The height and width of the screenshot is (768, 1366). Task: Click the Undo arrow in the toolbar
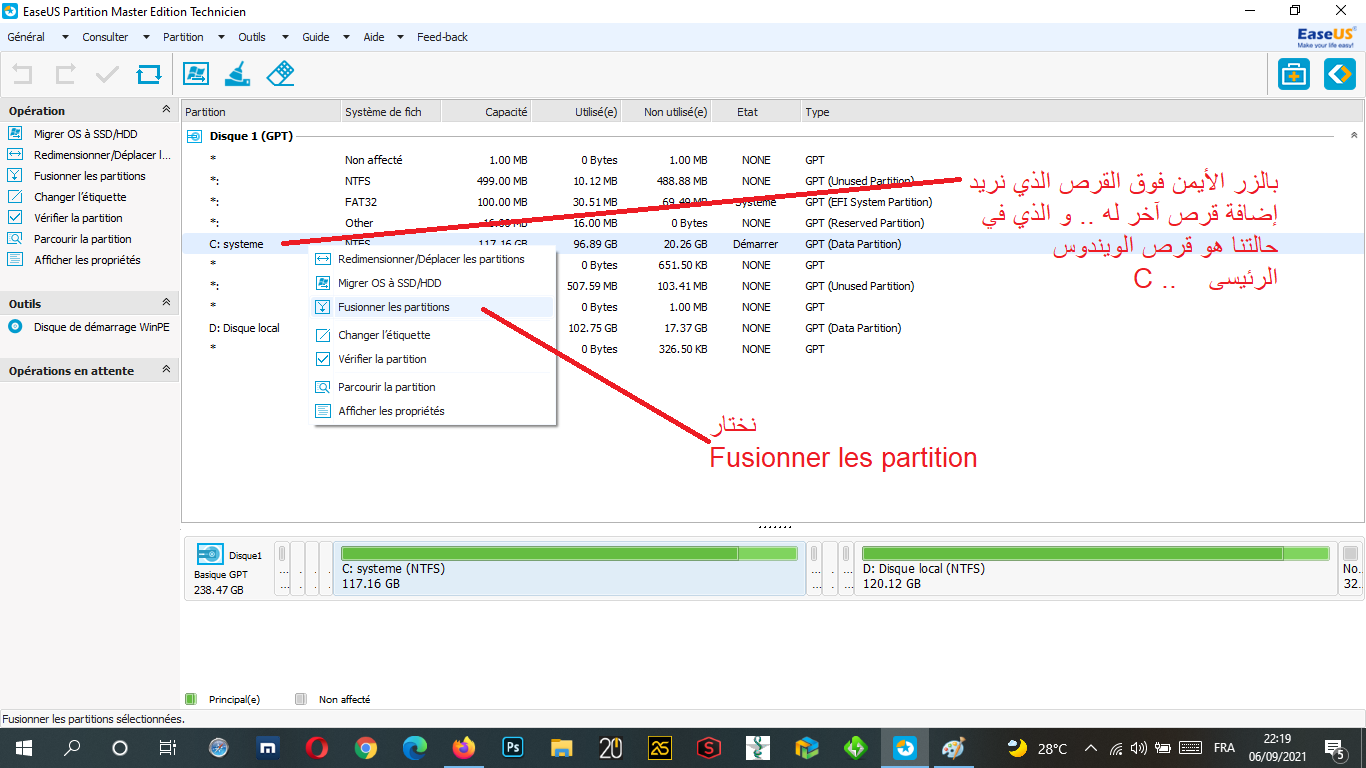pos(22,74)
